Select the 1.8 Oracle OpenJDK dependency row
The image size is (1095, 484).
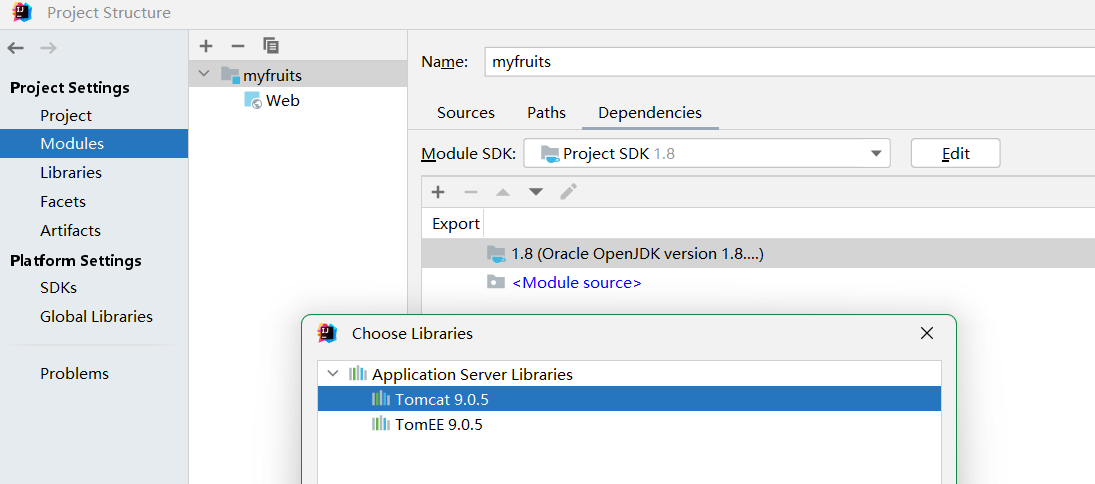[758, 254]
